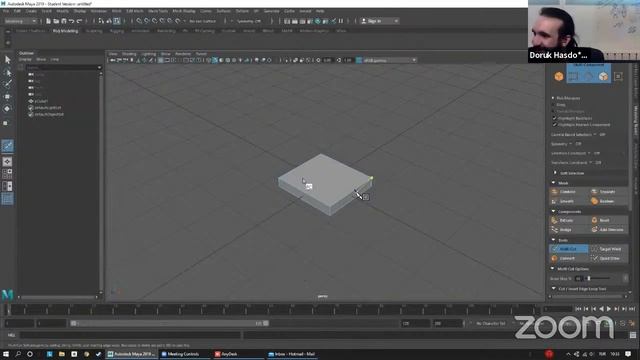Open the Modeling menu set dropdown

coord(20,21)
